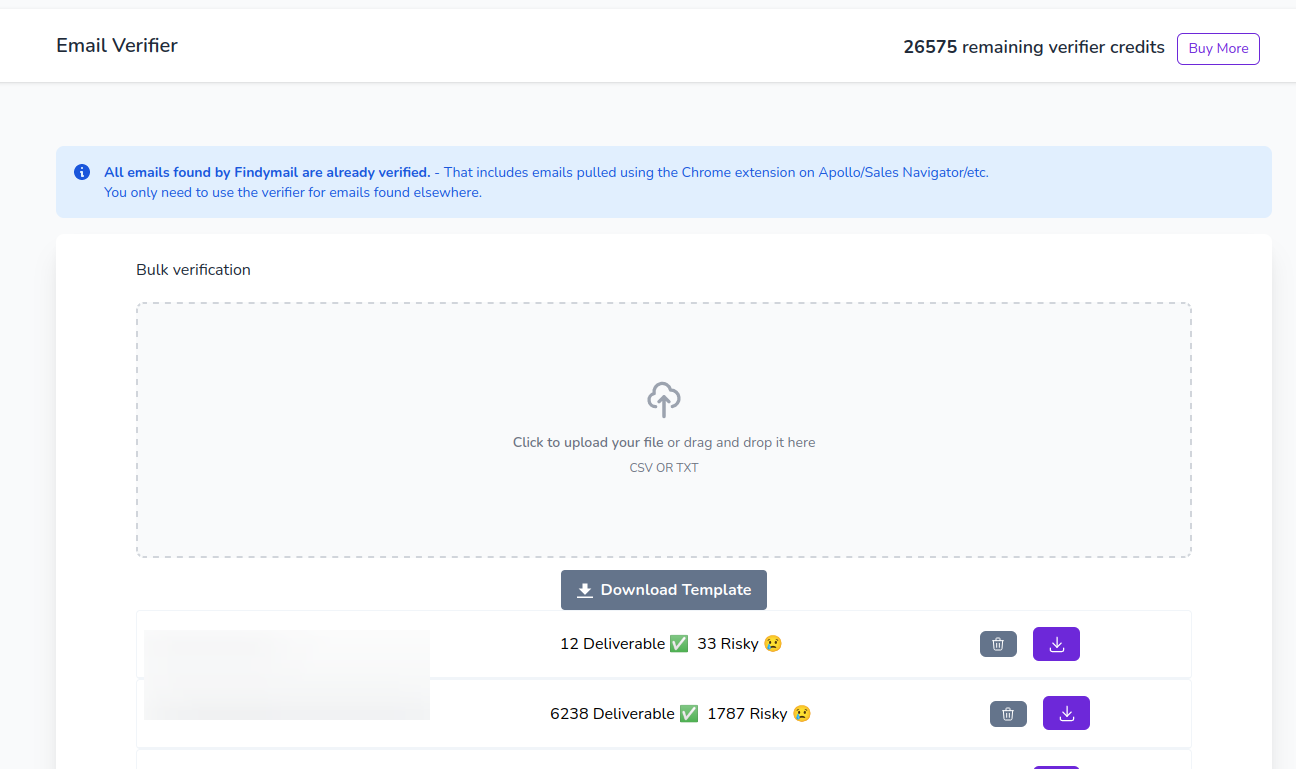This screenshot has height=769, width=1296.
Task: Click the 1787 Risky count text
Action: point(747,714)
